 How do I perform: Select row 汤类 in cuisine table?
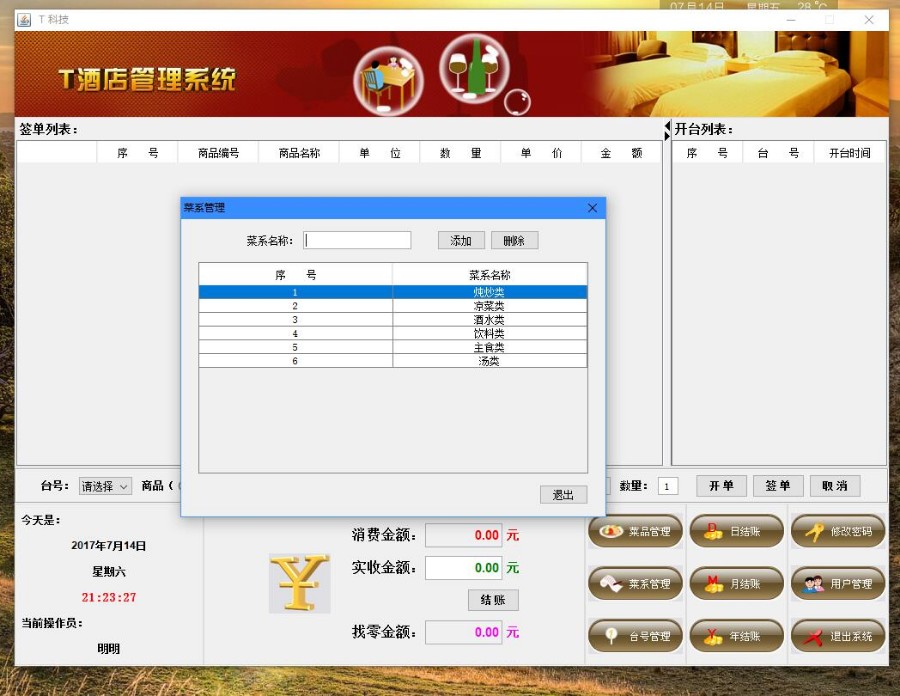tap(393, 361)
